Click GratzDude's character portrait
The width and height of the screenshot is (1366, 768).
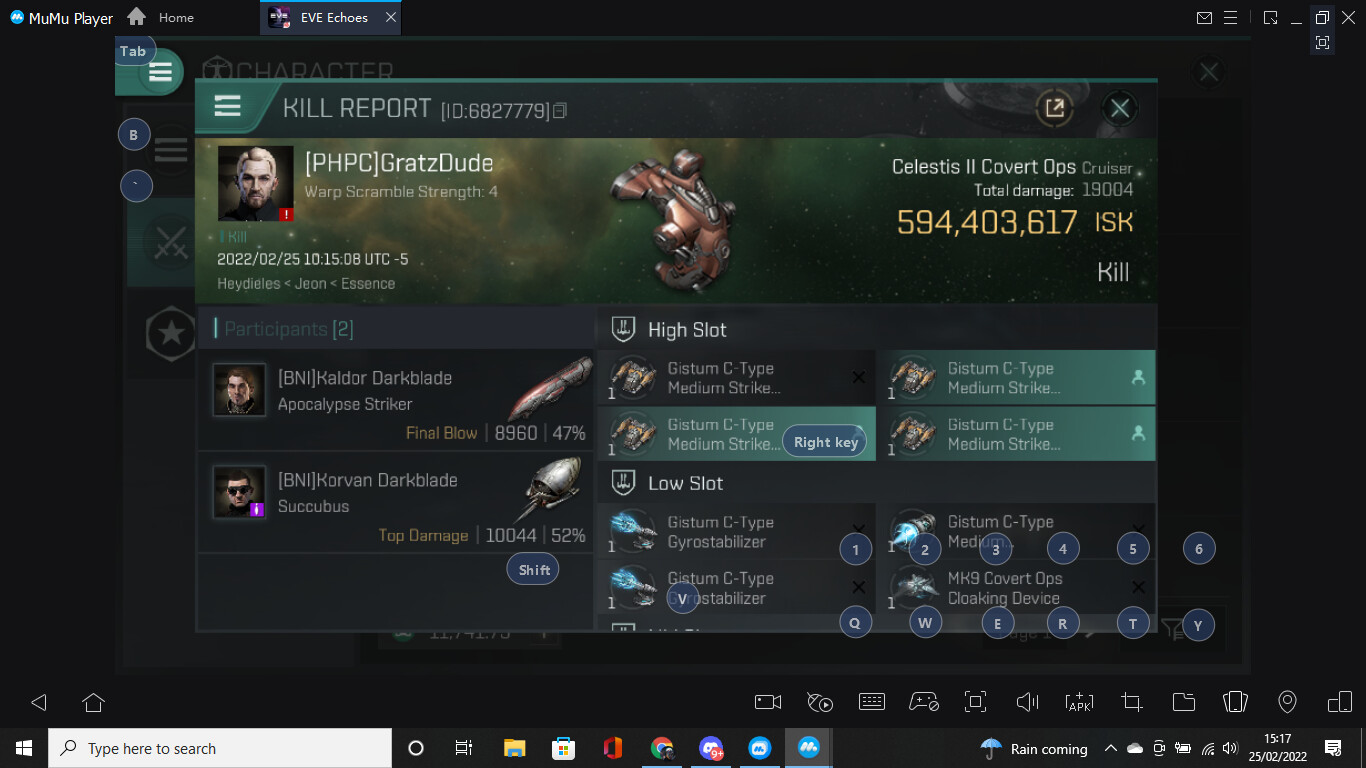click(x=256, y=183)
